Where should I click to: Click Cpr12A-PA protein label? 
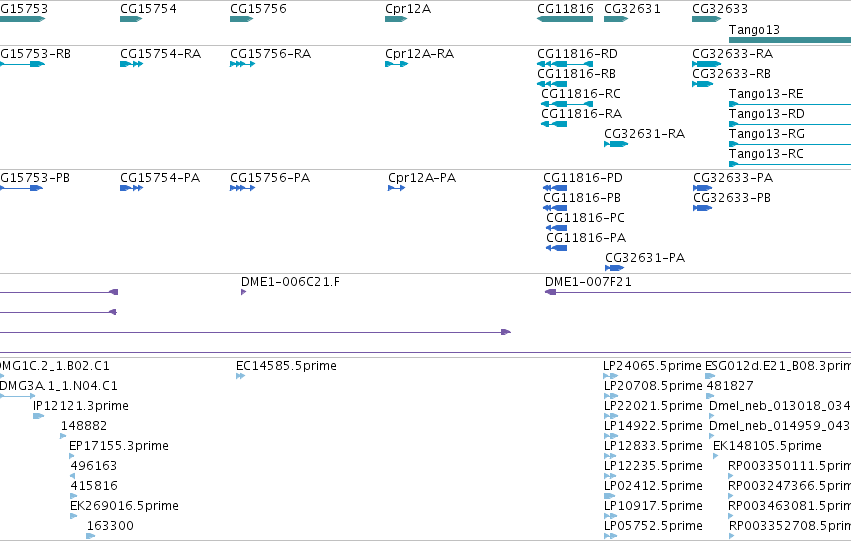point(422,178)
